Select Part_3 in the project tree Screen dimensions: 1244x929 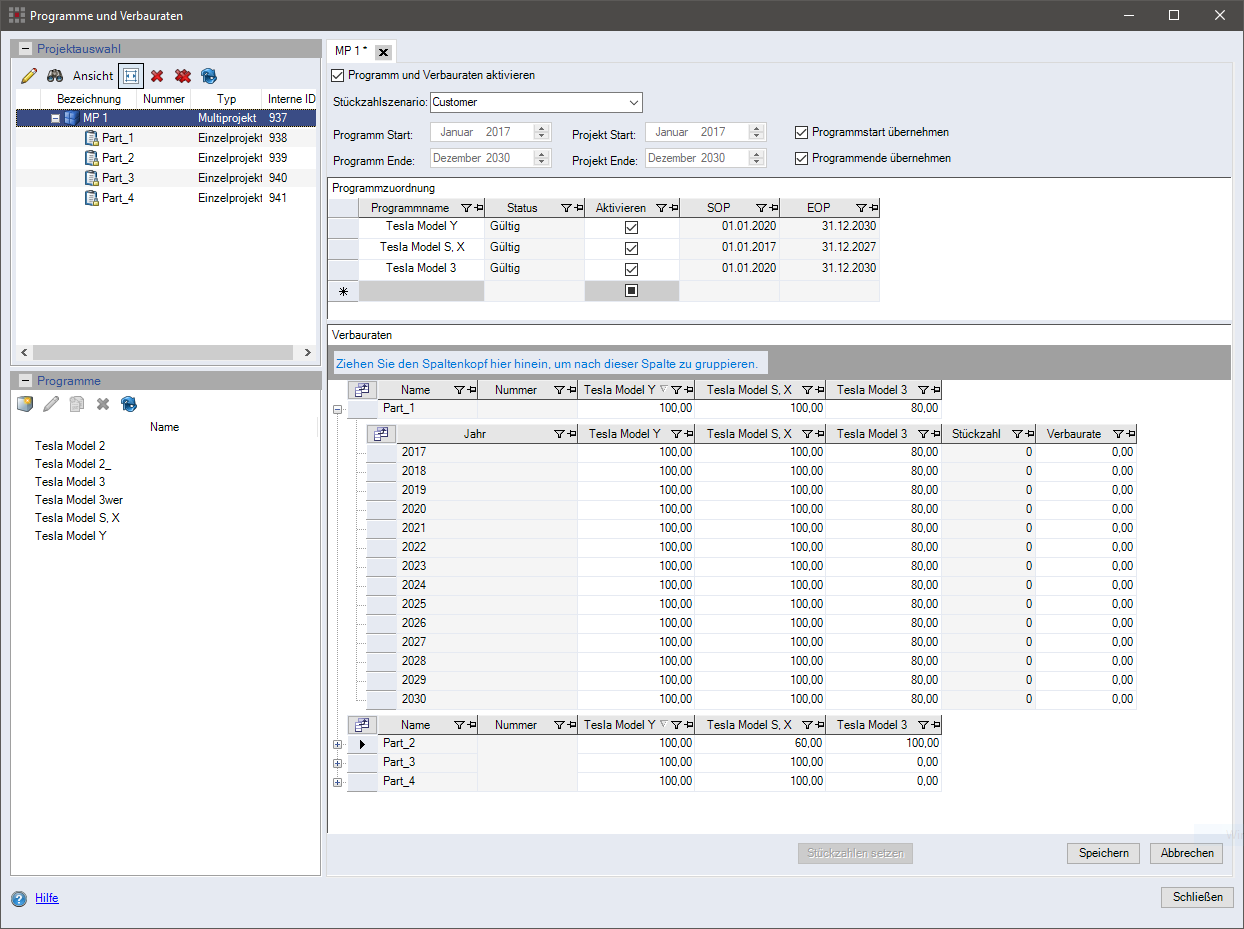(118, 178)
